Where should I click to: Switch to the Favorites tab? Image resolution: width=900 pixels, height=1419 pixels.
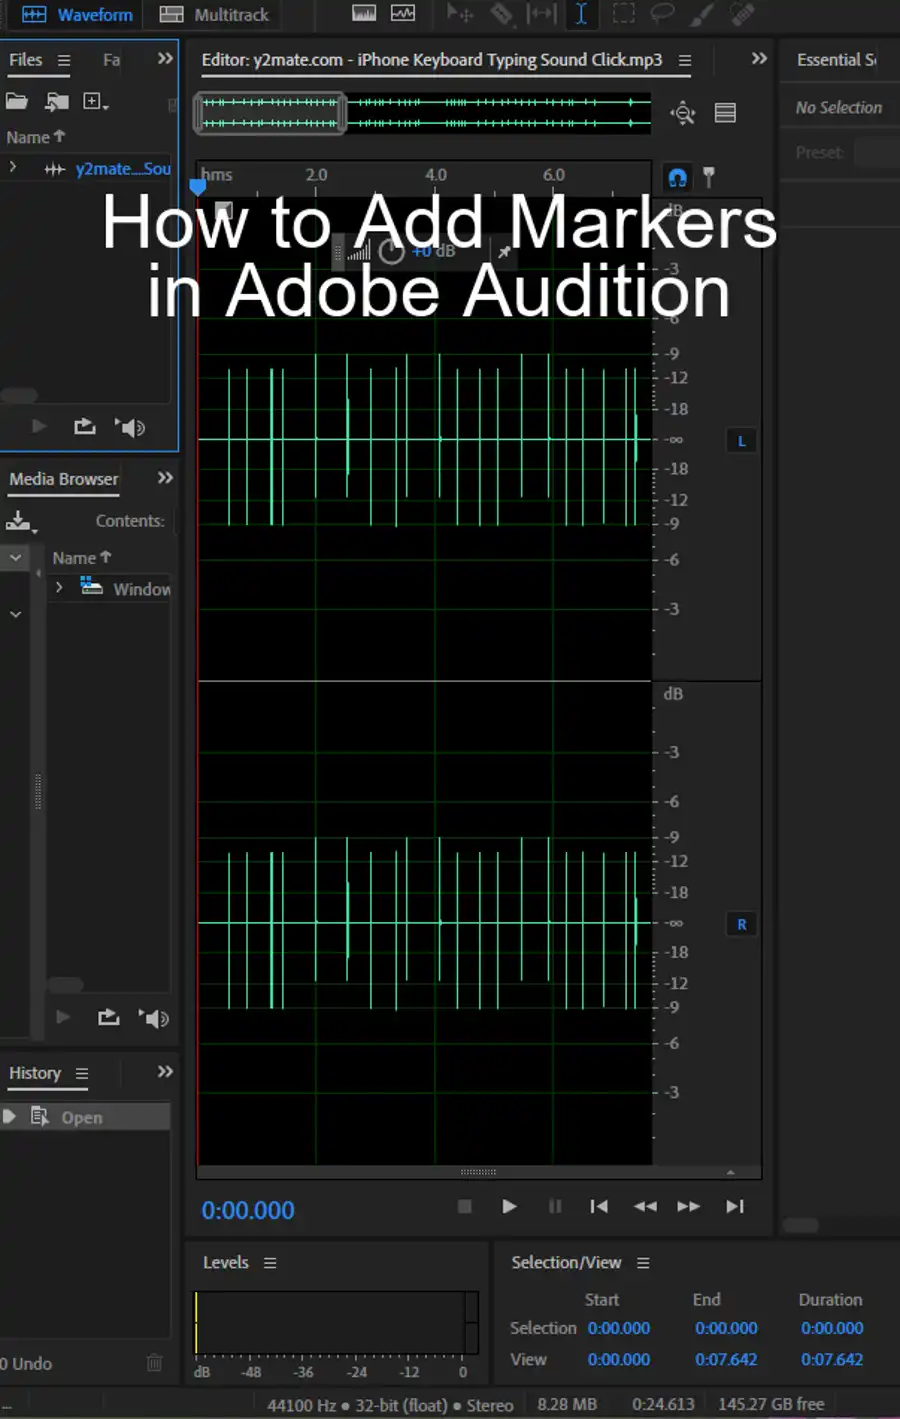[x=111, y=60]
